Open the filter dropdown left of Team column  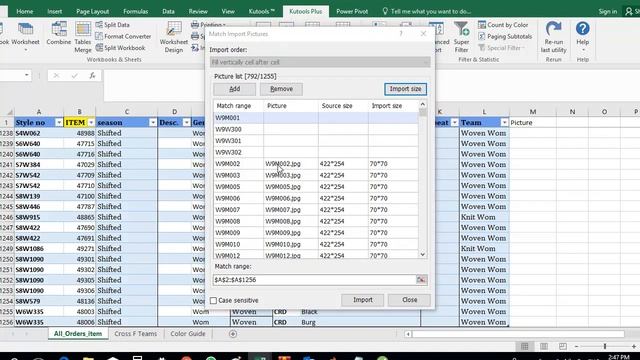[454, 122]
